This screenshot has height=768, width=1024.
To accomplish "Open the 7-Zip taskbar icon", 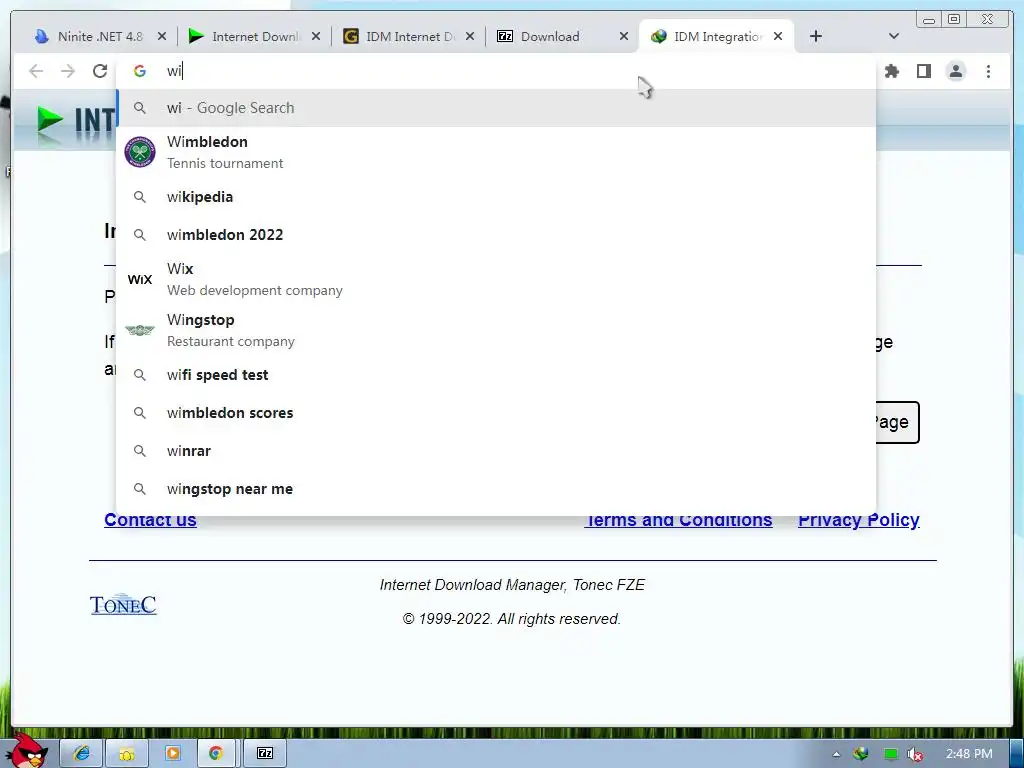I will click(265, 753).
